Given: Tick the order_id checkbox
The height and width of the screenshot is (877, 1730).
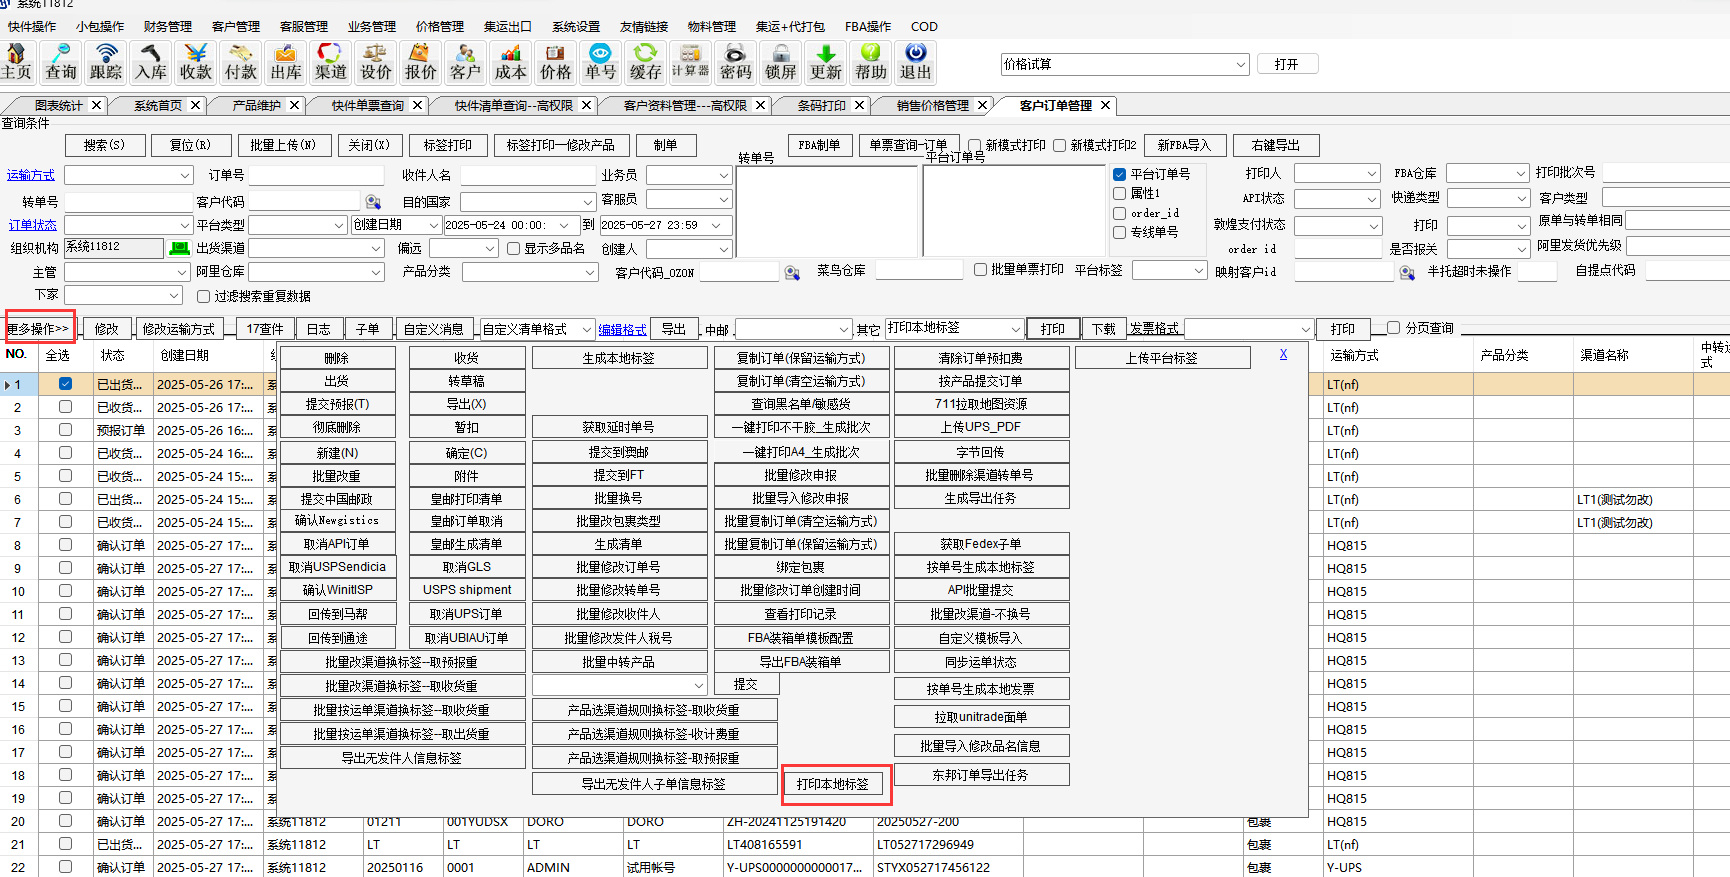Looking at the screenshot, I should (1120, 213).
